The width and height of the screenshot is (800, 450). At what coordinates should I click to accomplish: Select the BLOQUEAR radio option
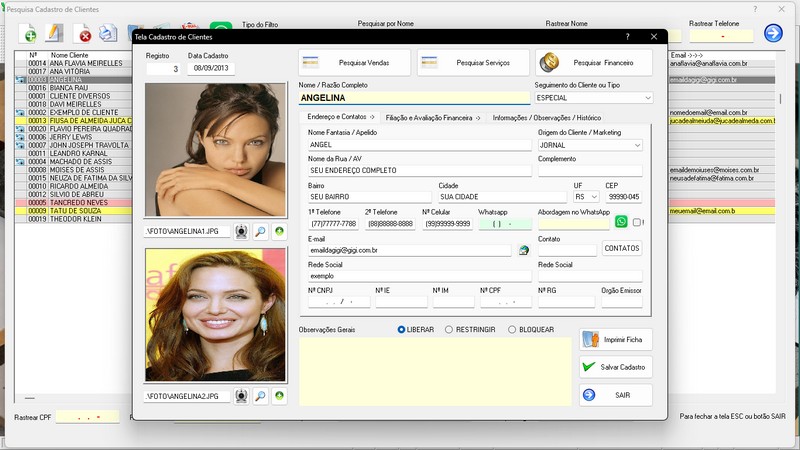(512, 329)
